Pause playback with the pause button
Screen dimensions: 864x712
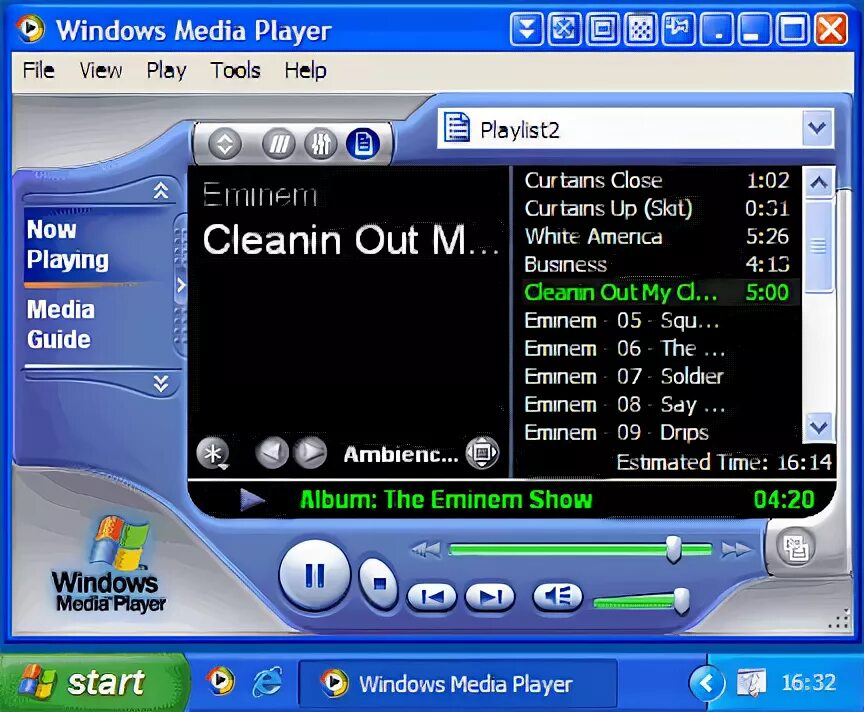(x=315, y=576)
